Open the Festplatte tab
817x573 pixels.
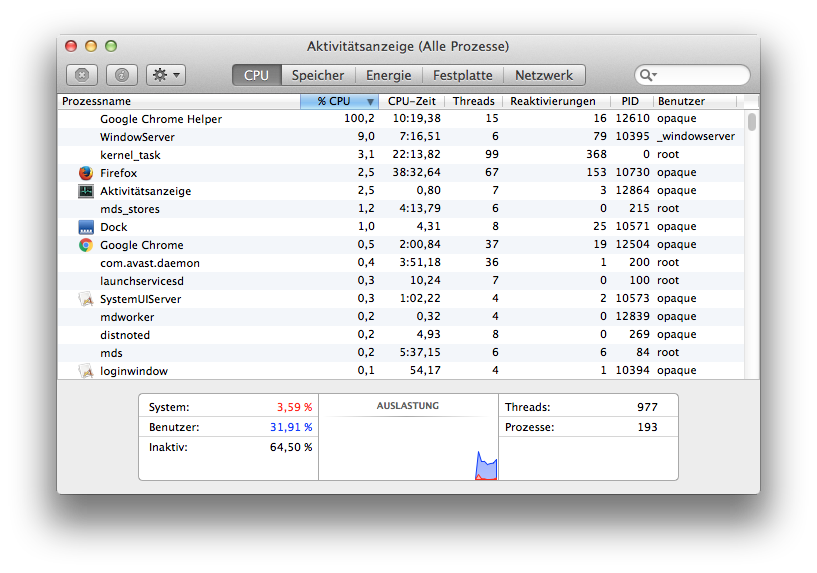tap(462, 75)
